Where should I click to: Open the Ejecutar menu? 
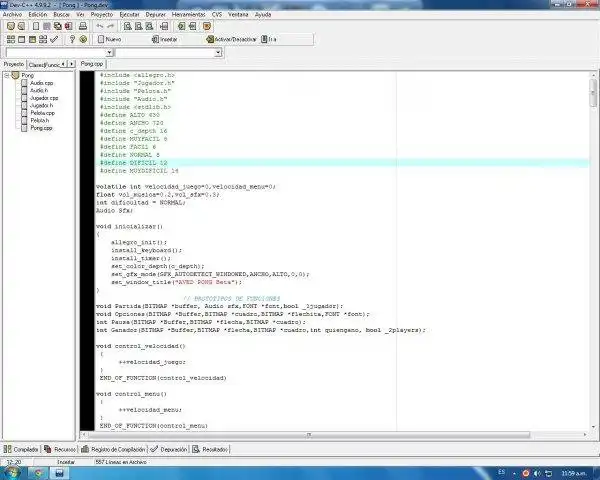(x=129, y=15)
